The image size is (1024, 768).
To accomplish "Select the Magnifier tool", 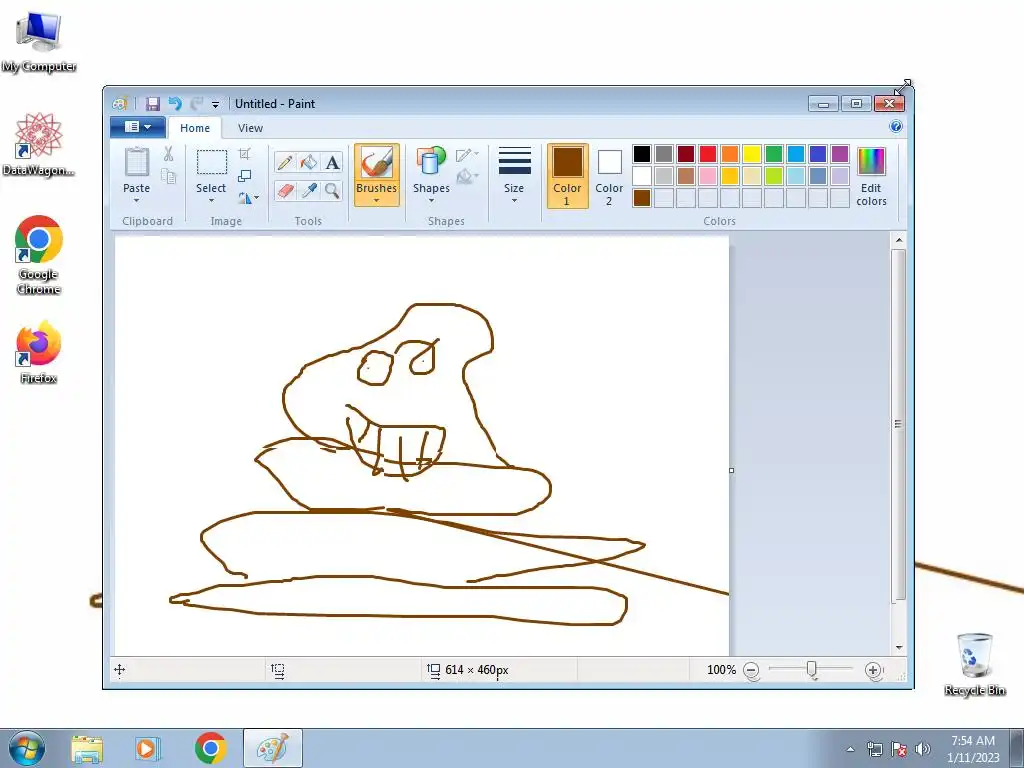I will [332, 190].
